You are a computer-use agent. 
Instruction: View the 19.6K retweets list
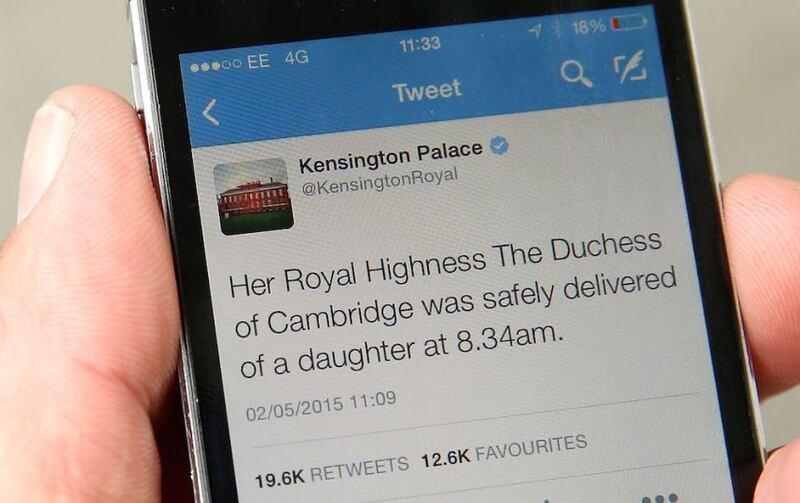332,472
